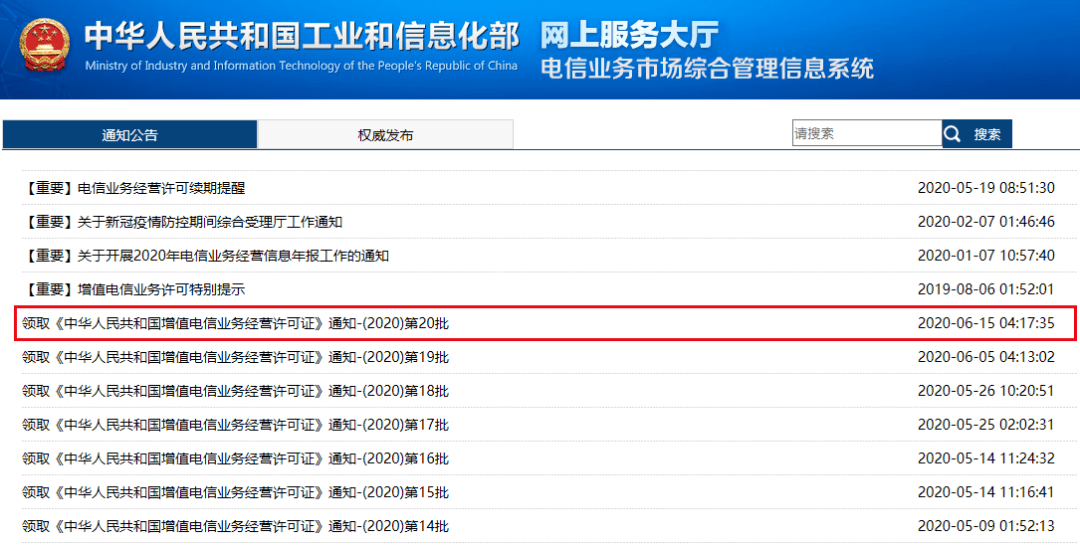Image resolution: width=1080 pixels, height=546 pixels.
Task: Open the (2020)第20批 license notice
Action: click(236, 323)
